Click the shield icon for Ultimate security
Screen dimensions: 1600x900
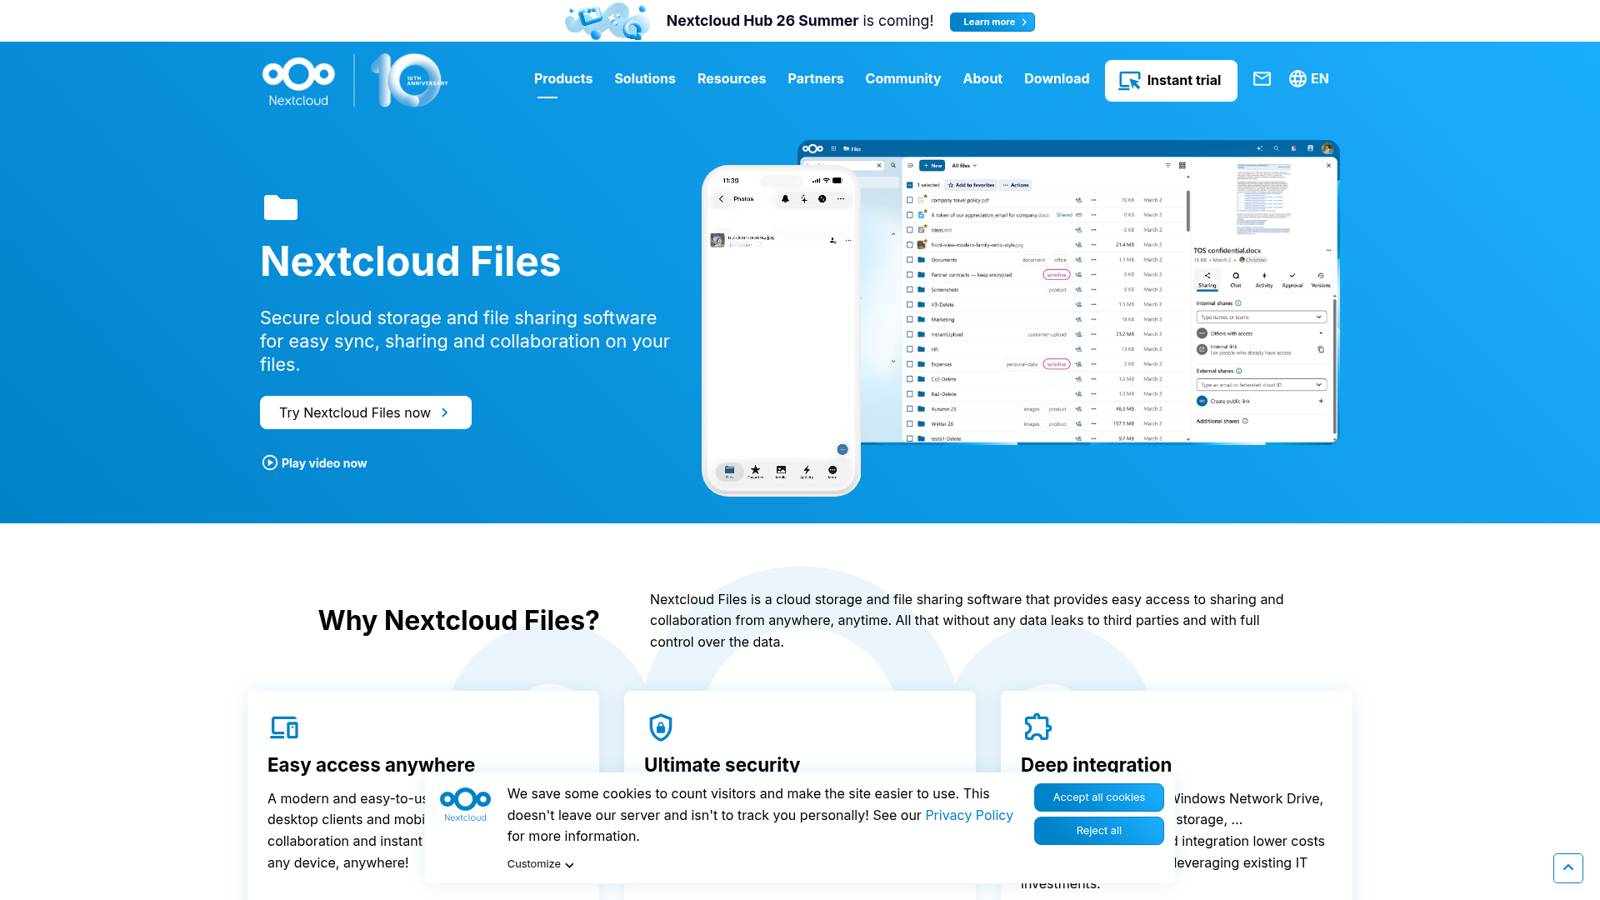[x=661, y=727]
